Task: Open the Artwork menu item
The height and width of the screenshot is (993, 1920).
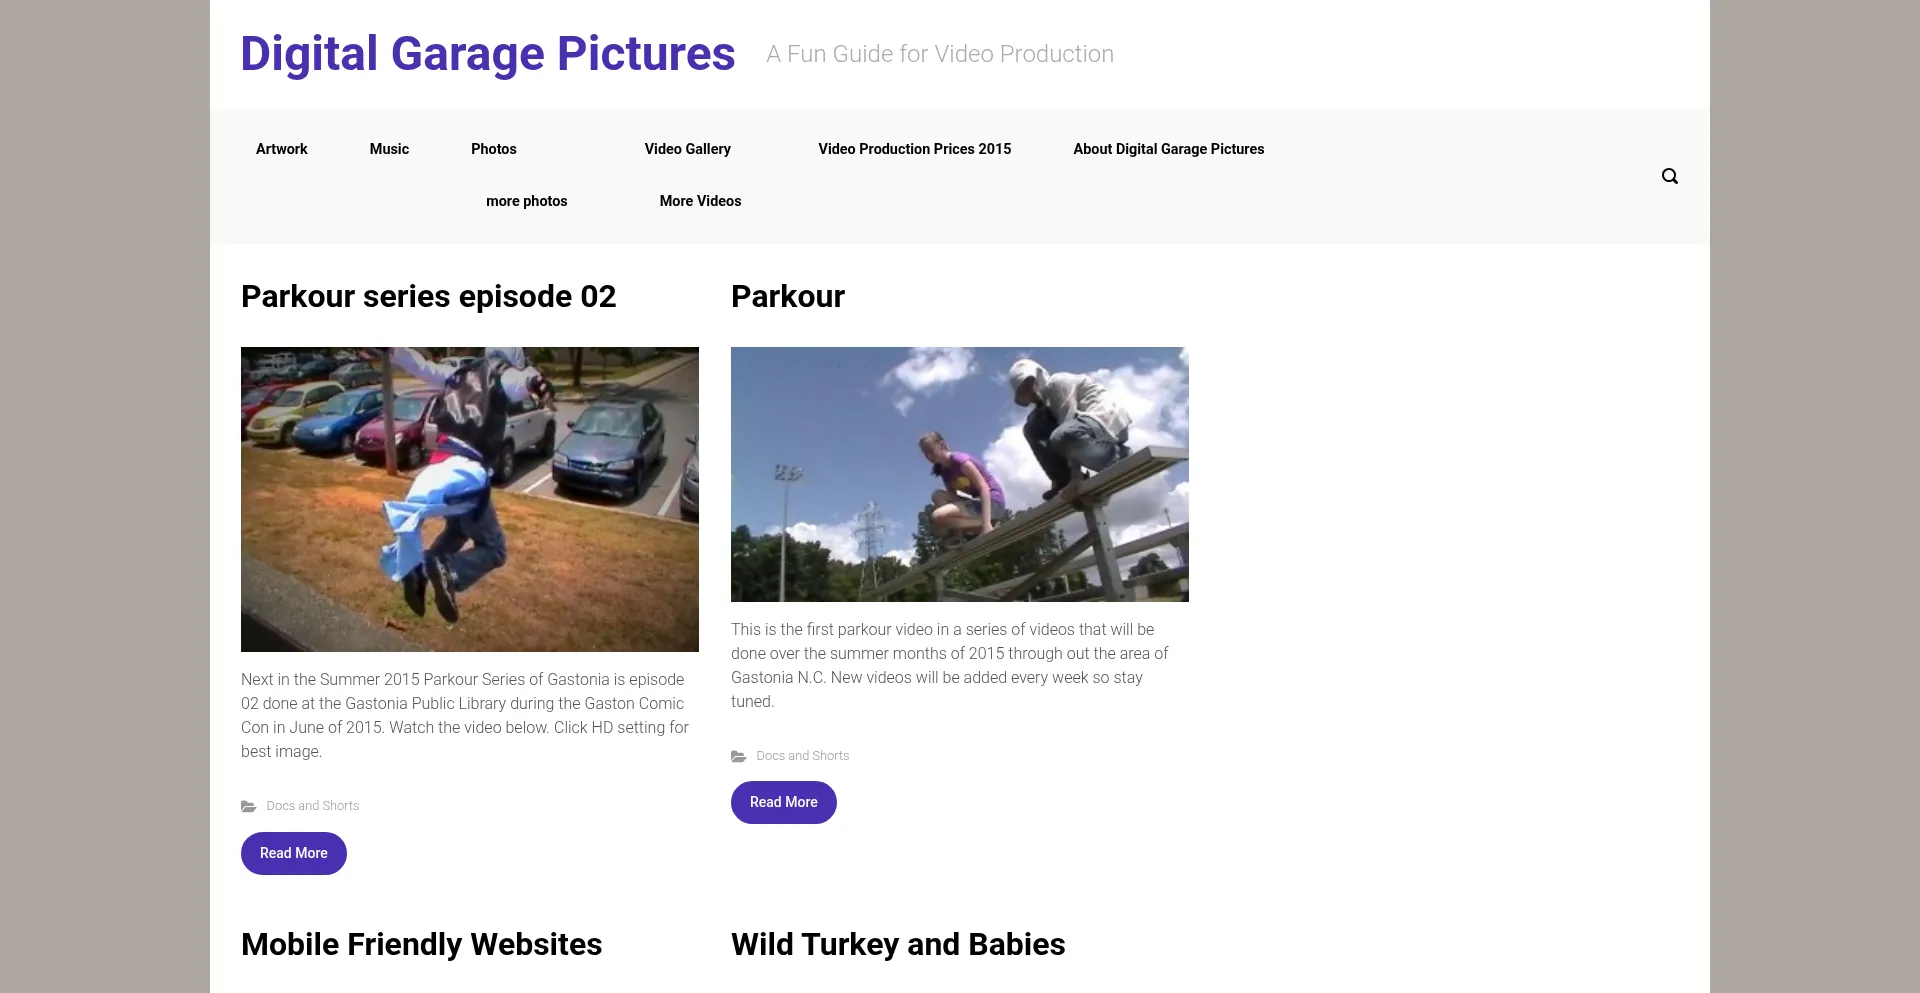Action: point(281,149)
